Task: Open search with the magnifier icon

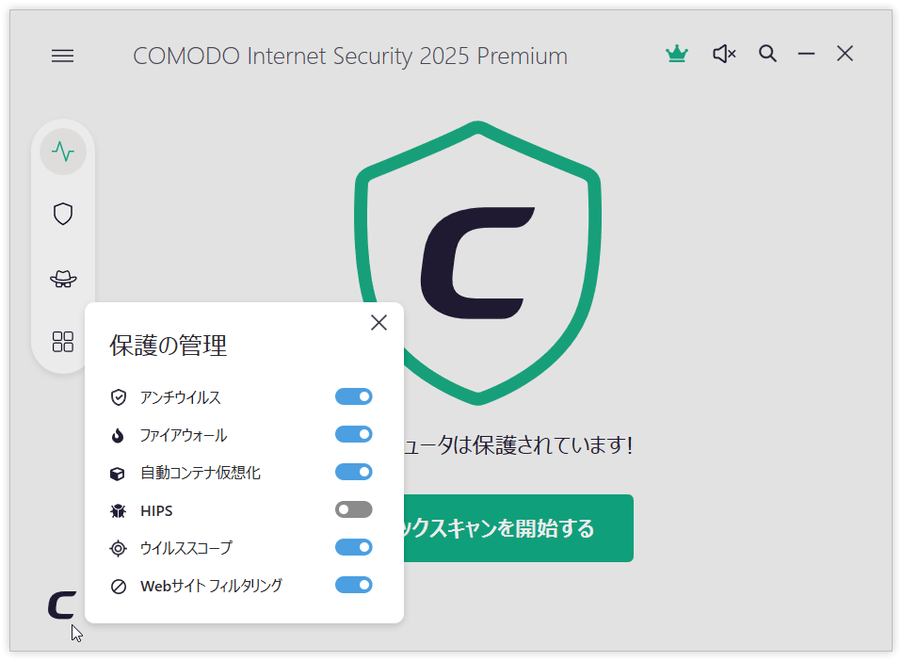Action: coord(767,54)
